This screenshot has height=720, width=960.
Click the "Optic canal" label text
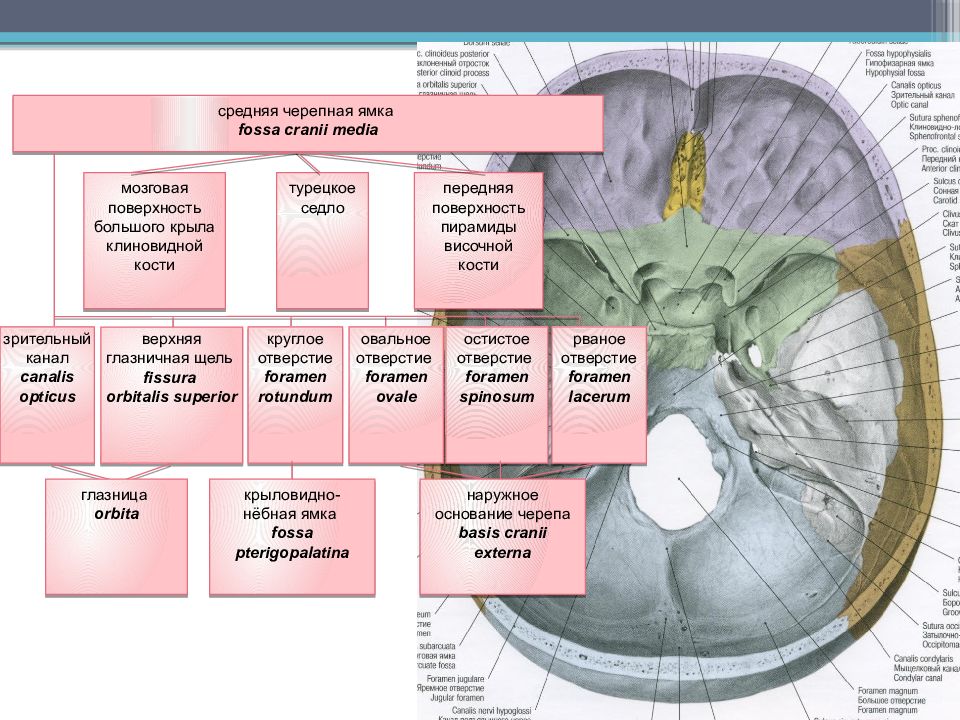909,105
